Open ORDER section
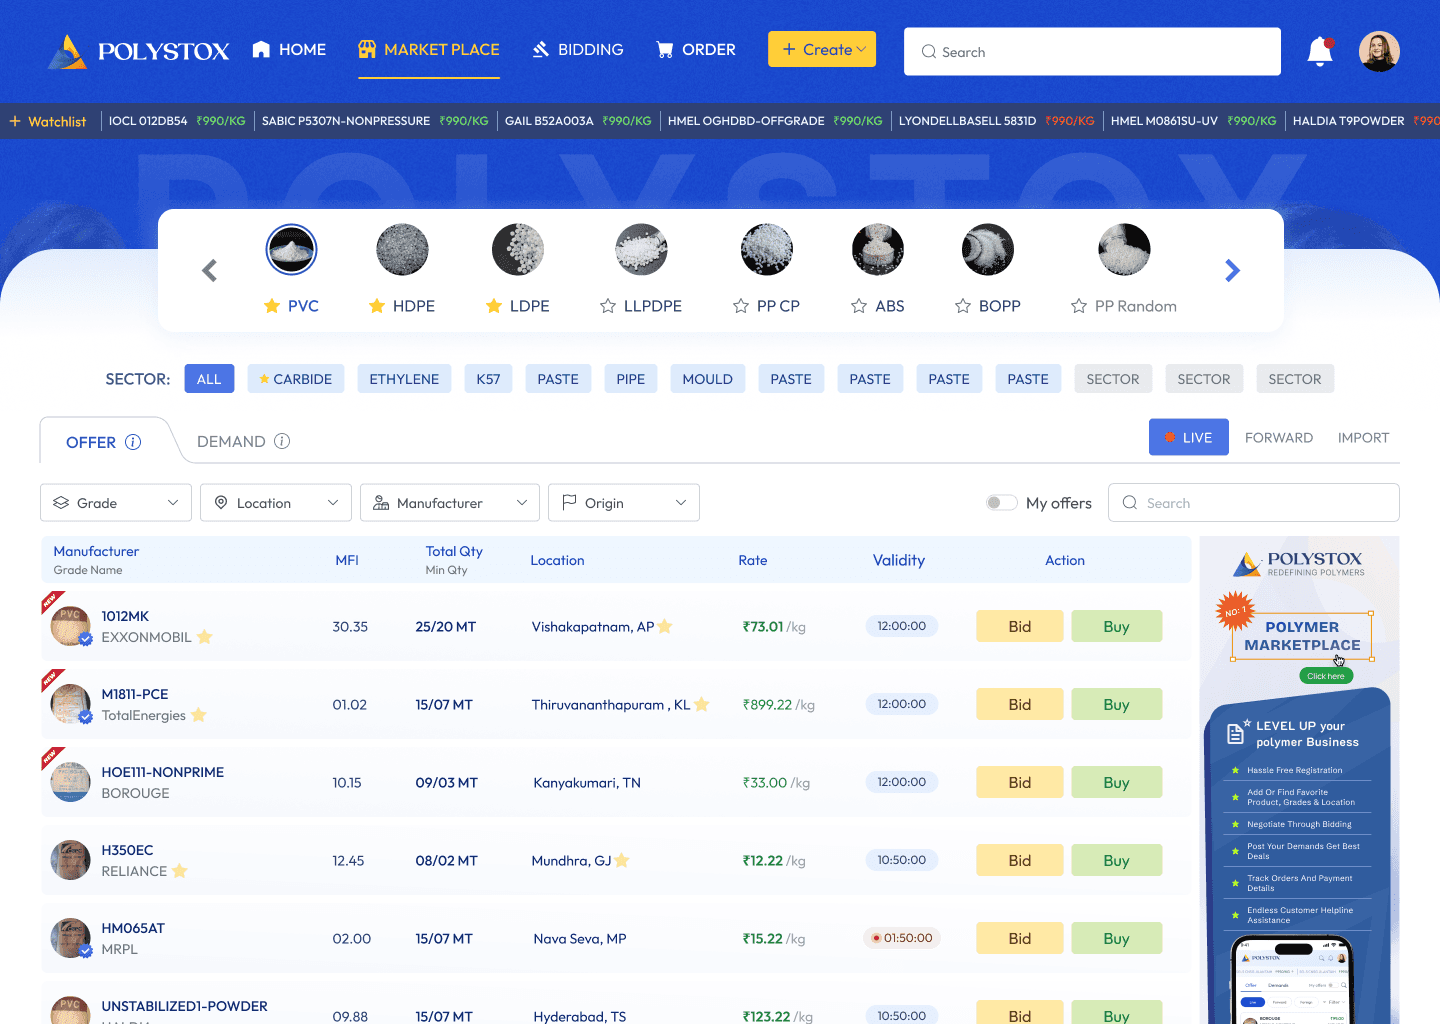1440x1024 pixels. click(696, 50)
